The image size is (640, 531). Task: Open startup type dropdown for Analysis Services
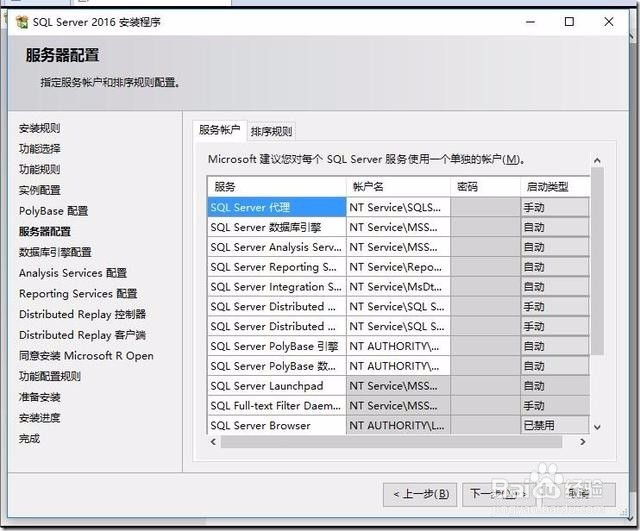coord(555,247)
